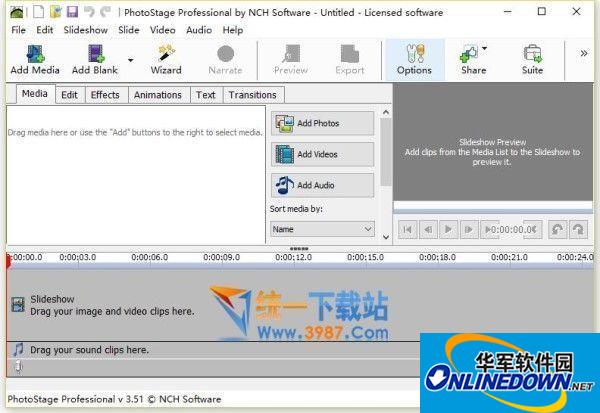
Task: Open the Audio menu
Action: click(x=199, y=30)
